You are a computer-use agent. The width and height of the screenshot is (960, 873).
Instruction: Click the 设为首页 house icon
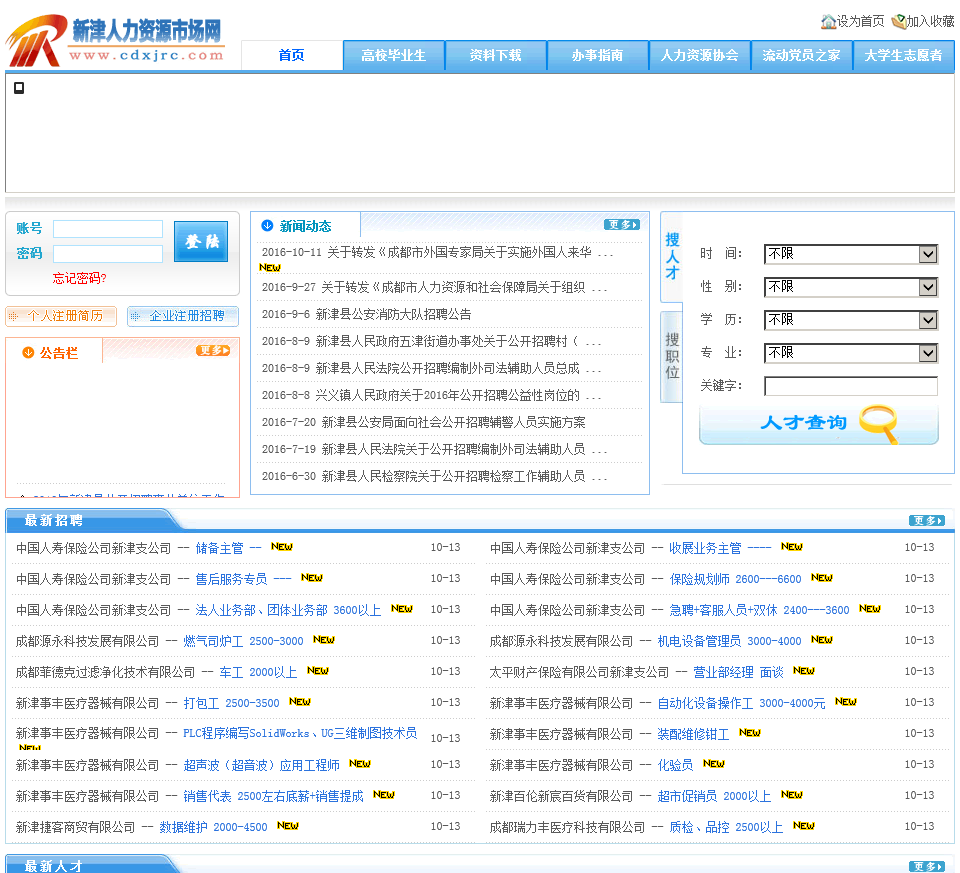[828, 21]
